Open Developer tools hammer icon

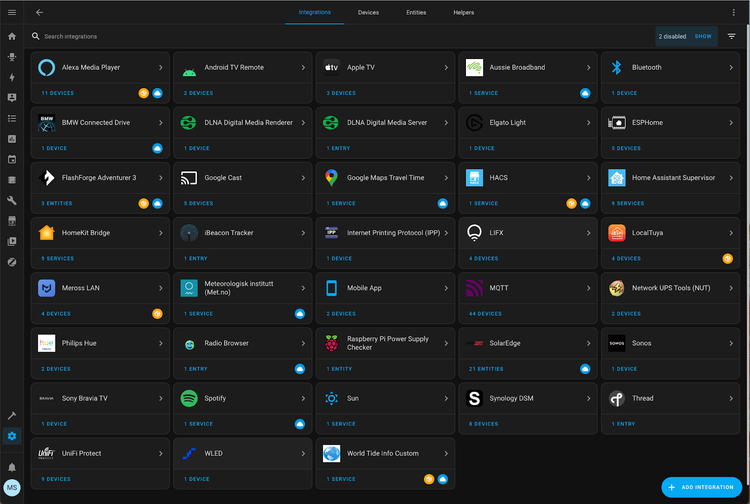[12, 415]
